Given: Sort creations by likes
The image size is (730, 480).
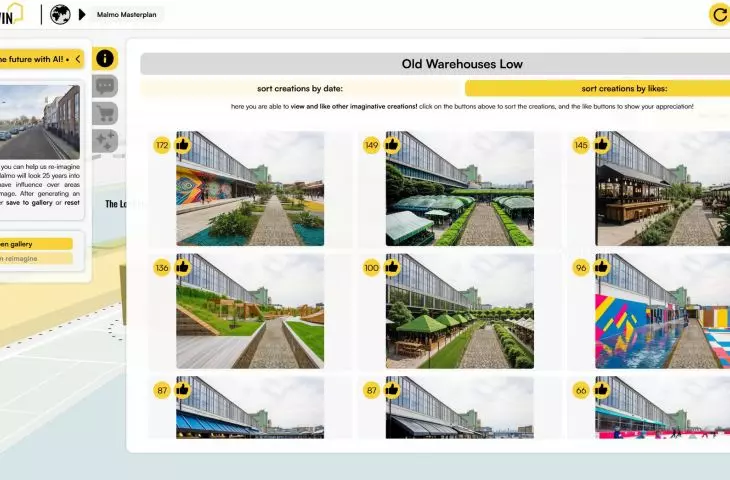Looking at the screenshot, I should [598, 88].
